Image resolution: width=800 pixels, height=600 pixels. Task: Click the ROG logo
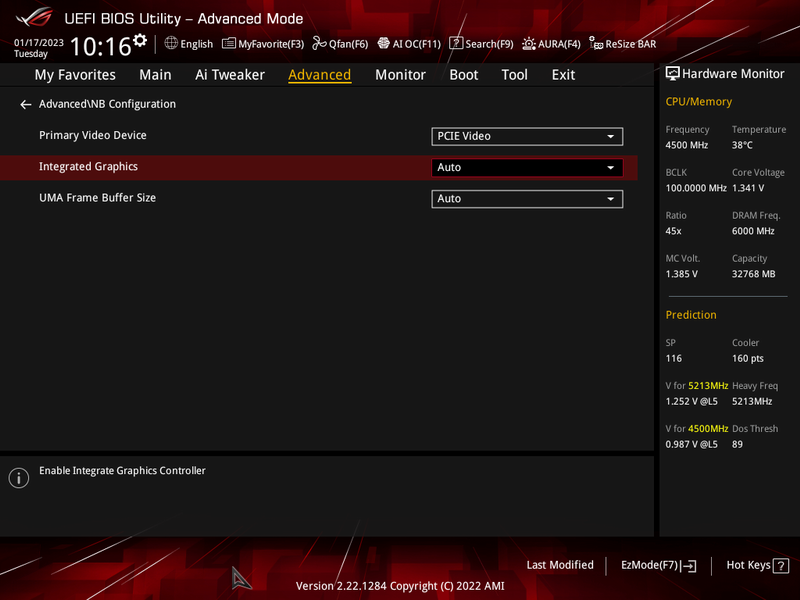point(34,17)
